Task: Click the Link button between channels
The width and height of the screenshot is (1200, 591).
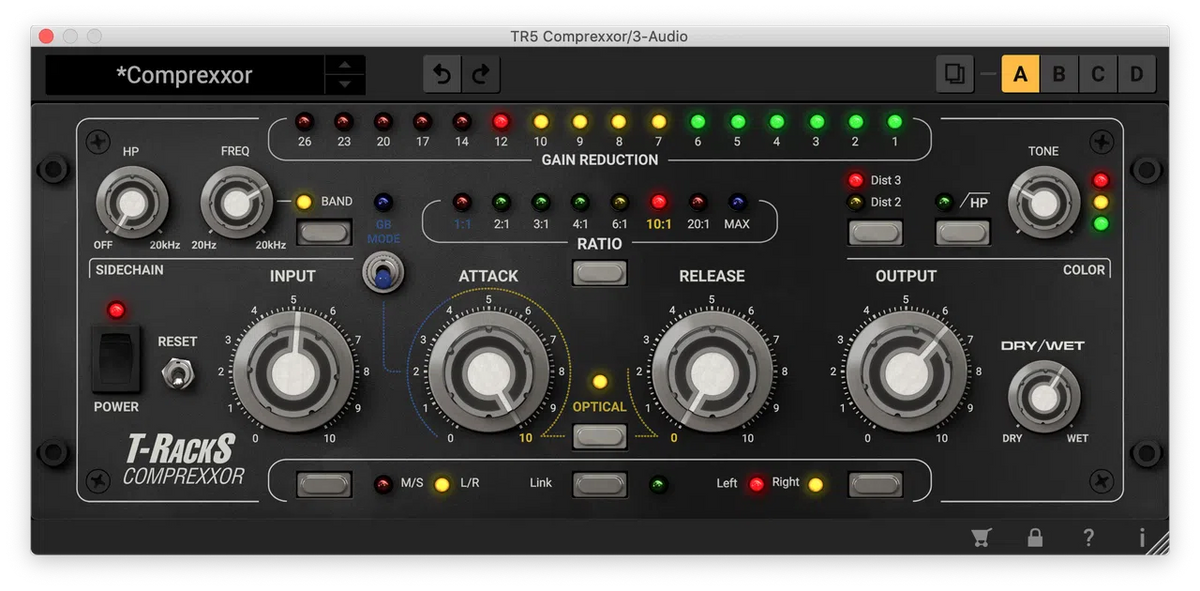Action: [598, 483]
